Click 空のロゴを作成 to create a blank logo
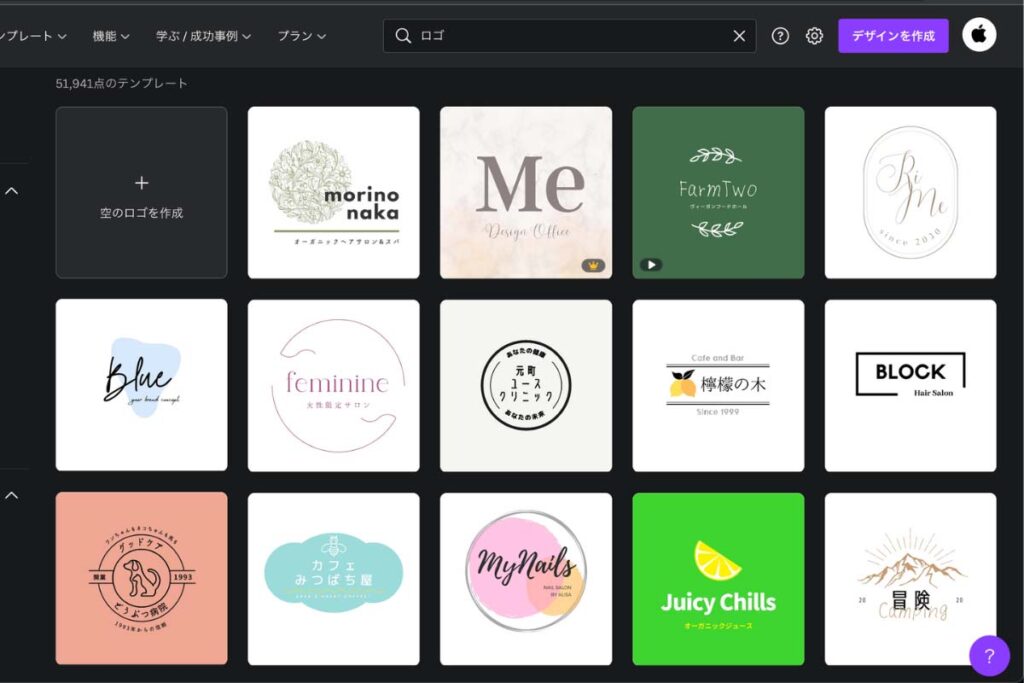 pyautogui.click(x=141, y=190)
